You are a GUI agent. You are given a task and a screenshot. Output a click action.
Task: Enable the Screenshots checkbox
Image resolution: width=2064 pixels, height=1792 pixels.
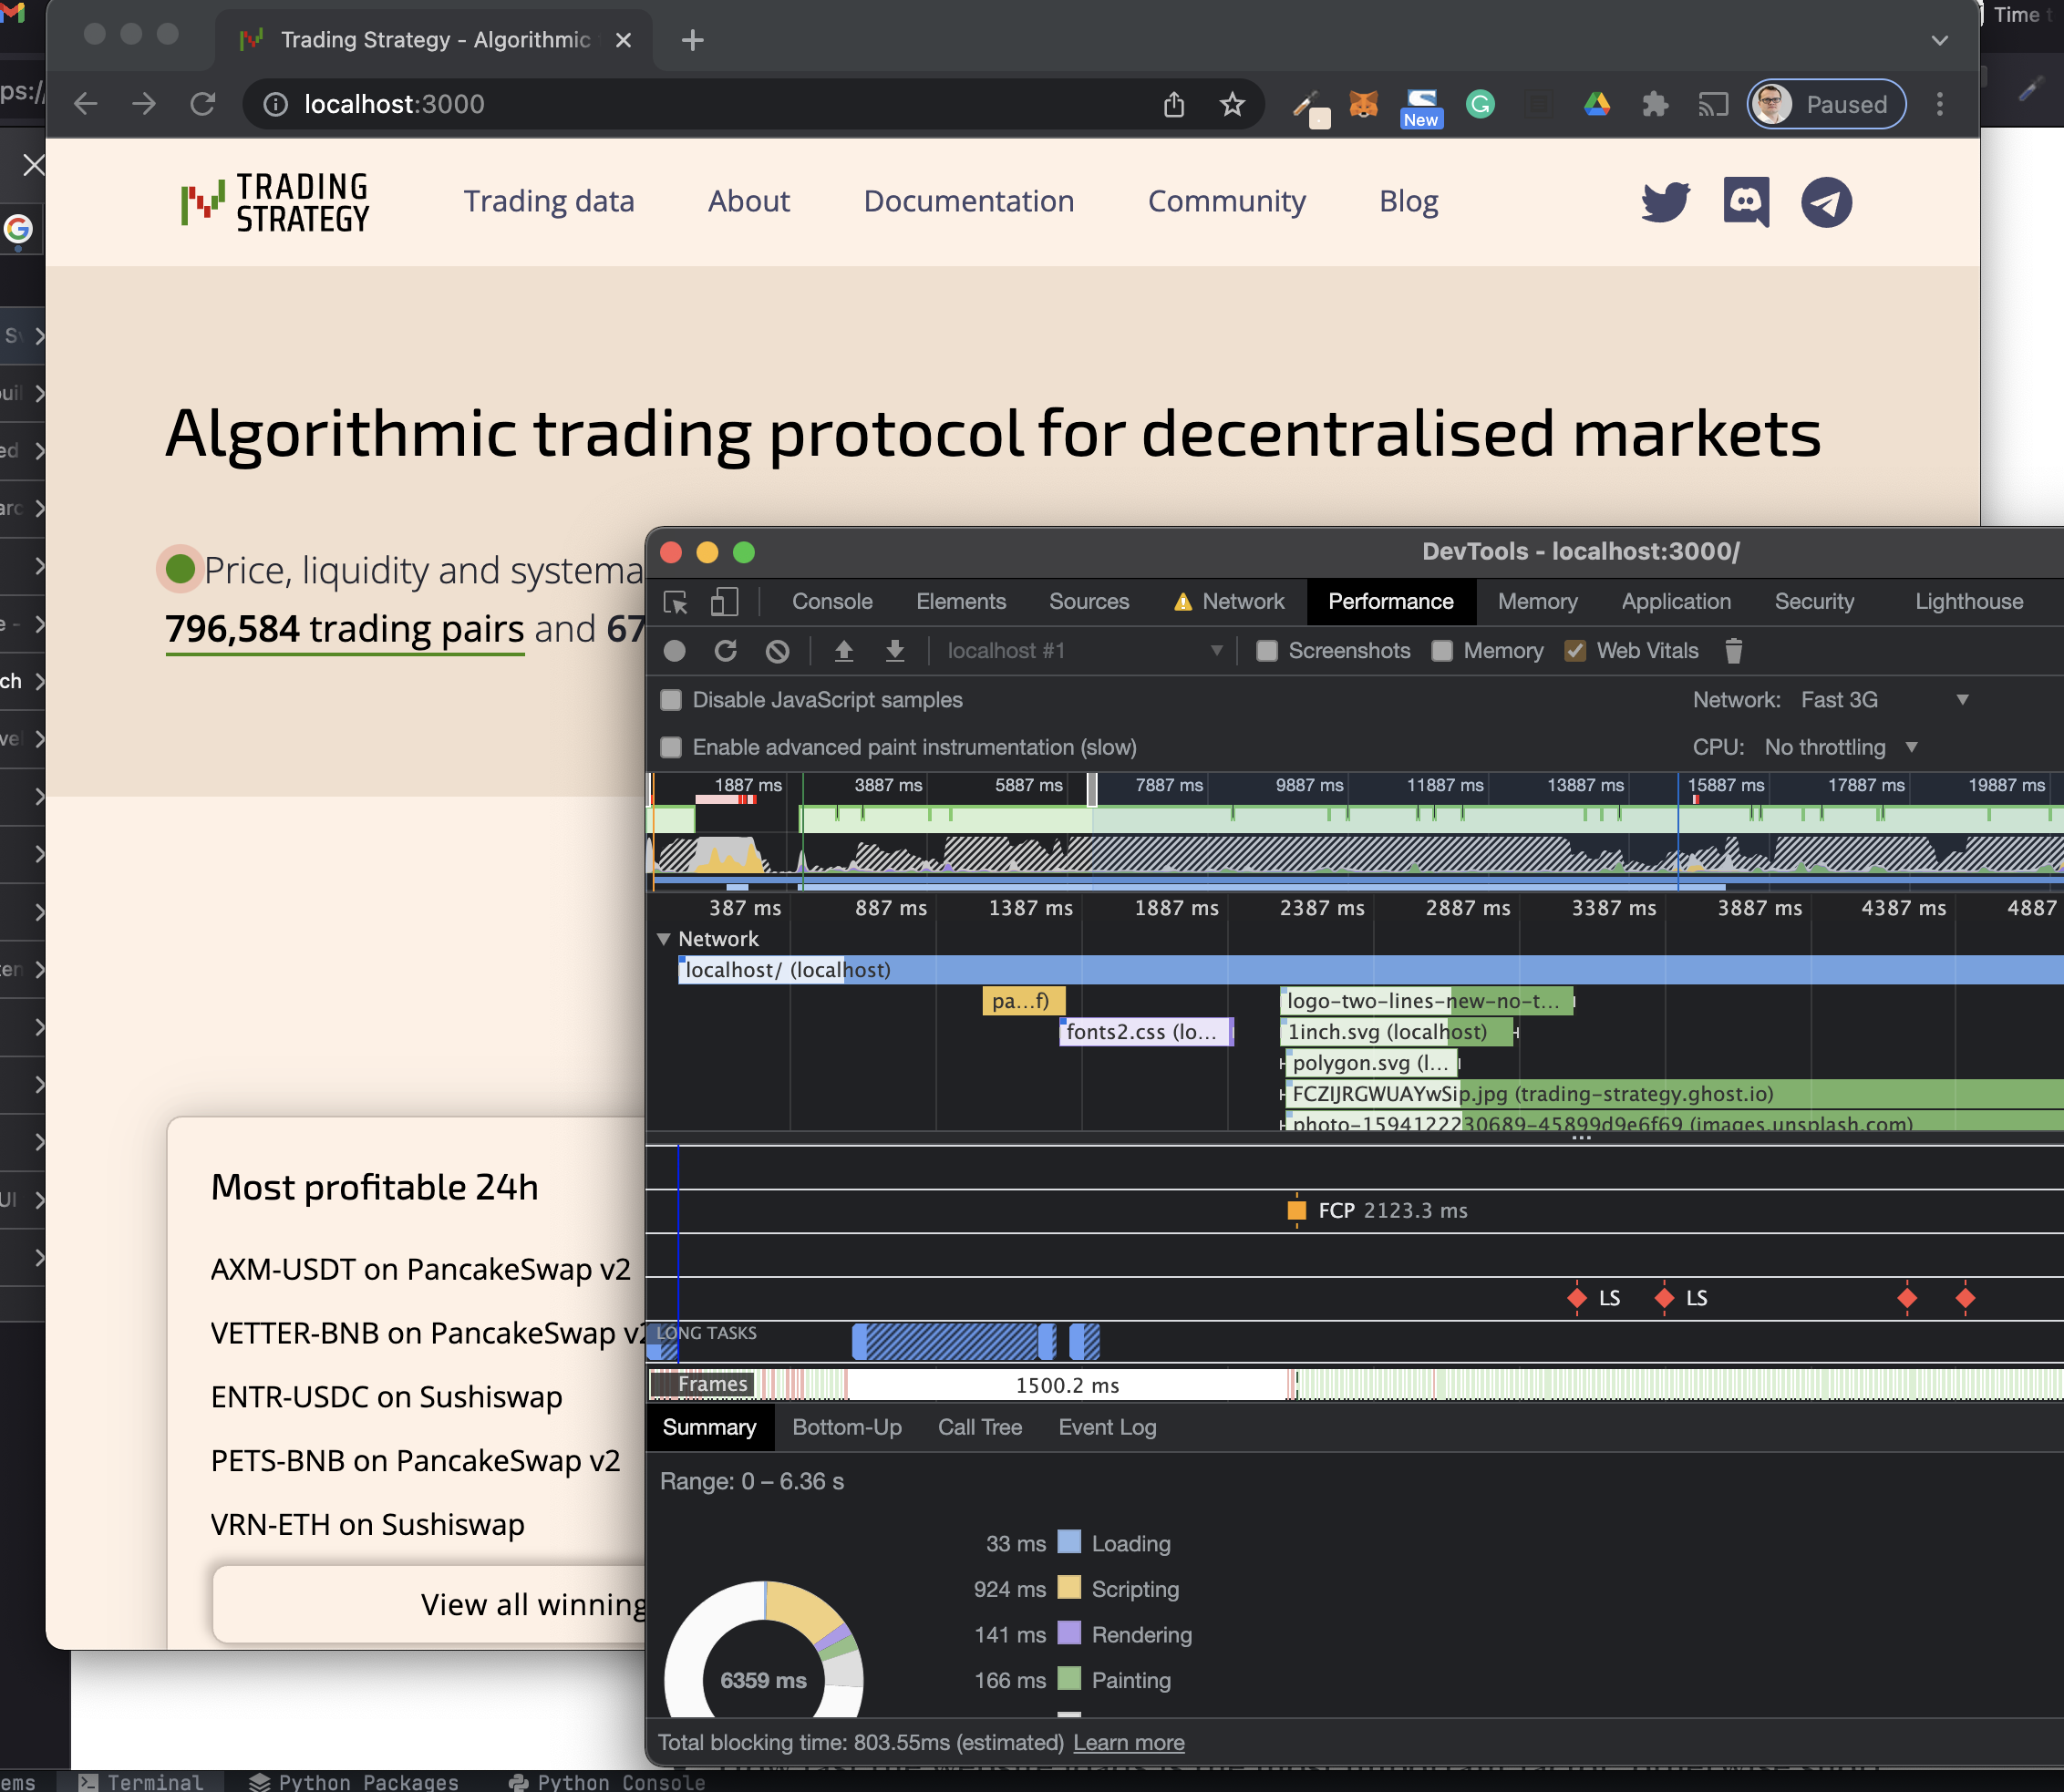pos(1267,651)
